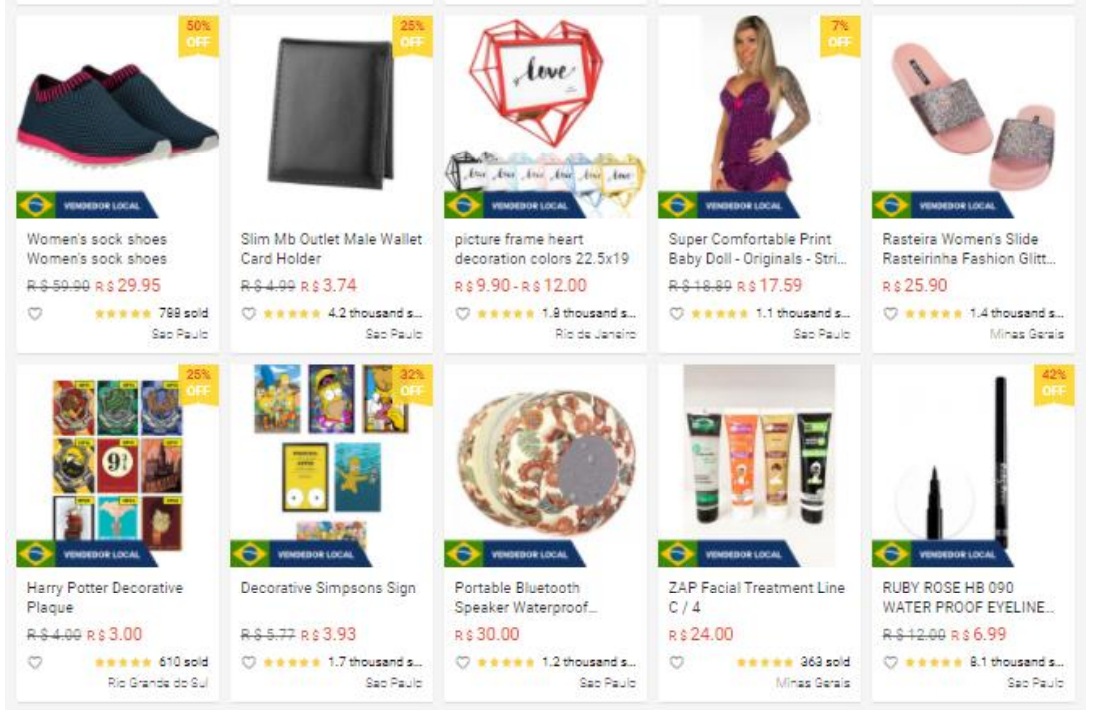
Task: Select ZAP Facial Treatment Line title
Action: [x=756, y=598]
